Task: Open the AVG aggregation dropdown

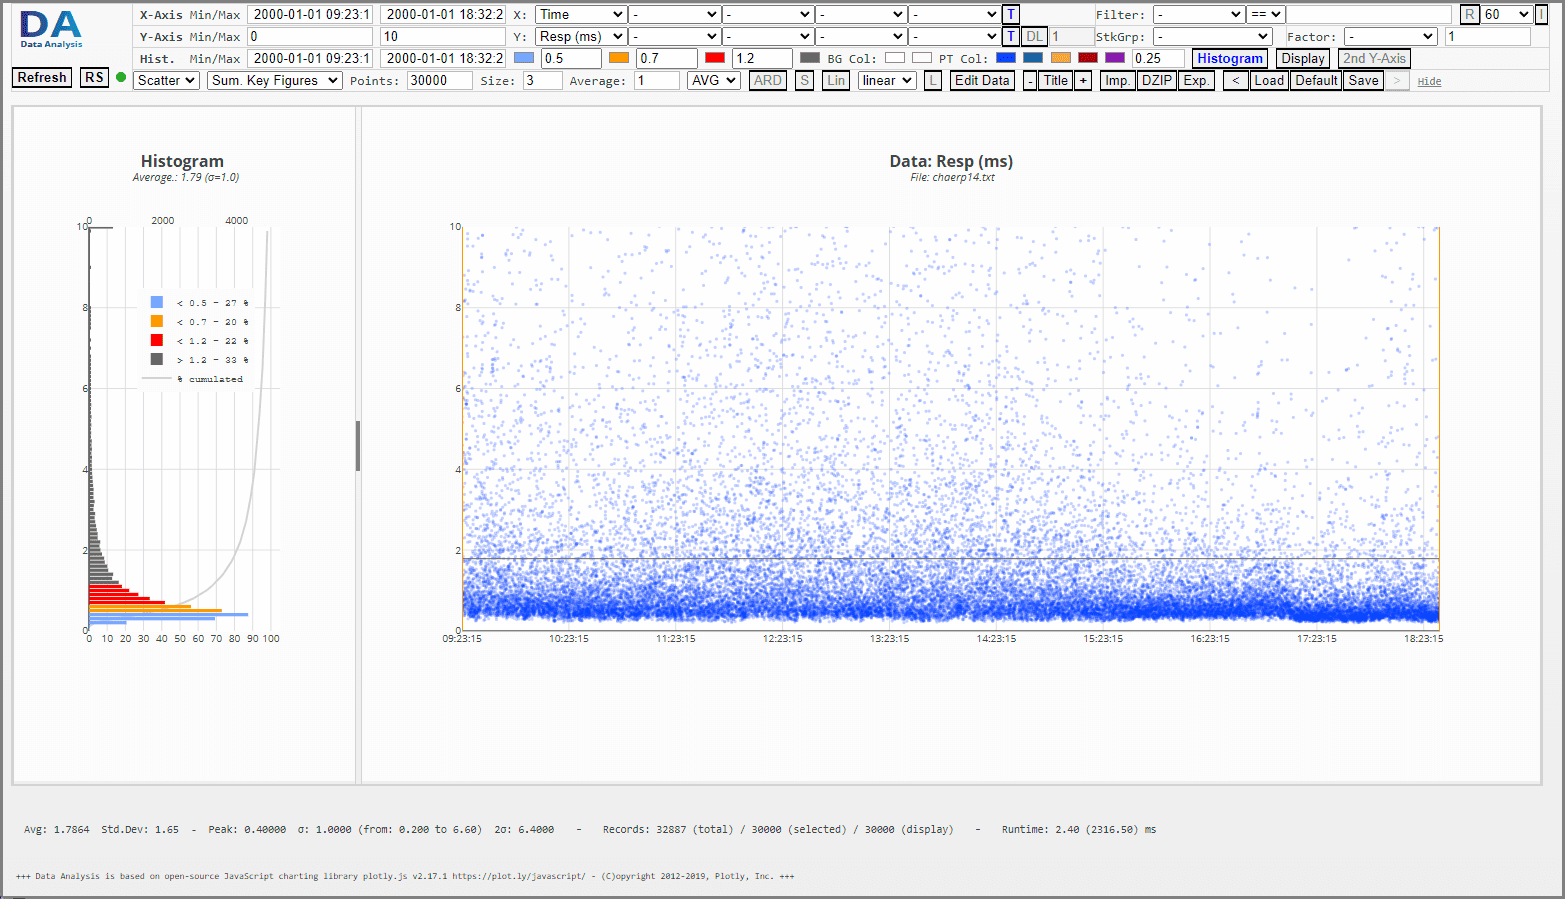Action: click(713, 80)
